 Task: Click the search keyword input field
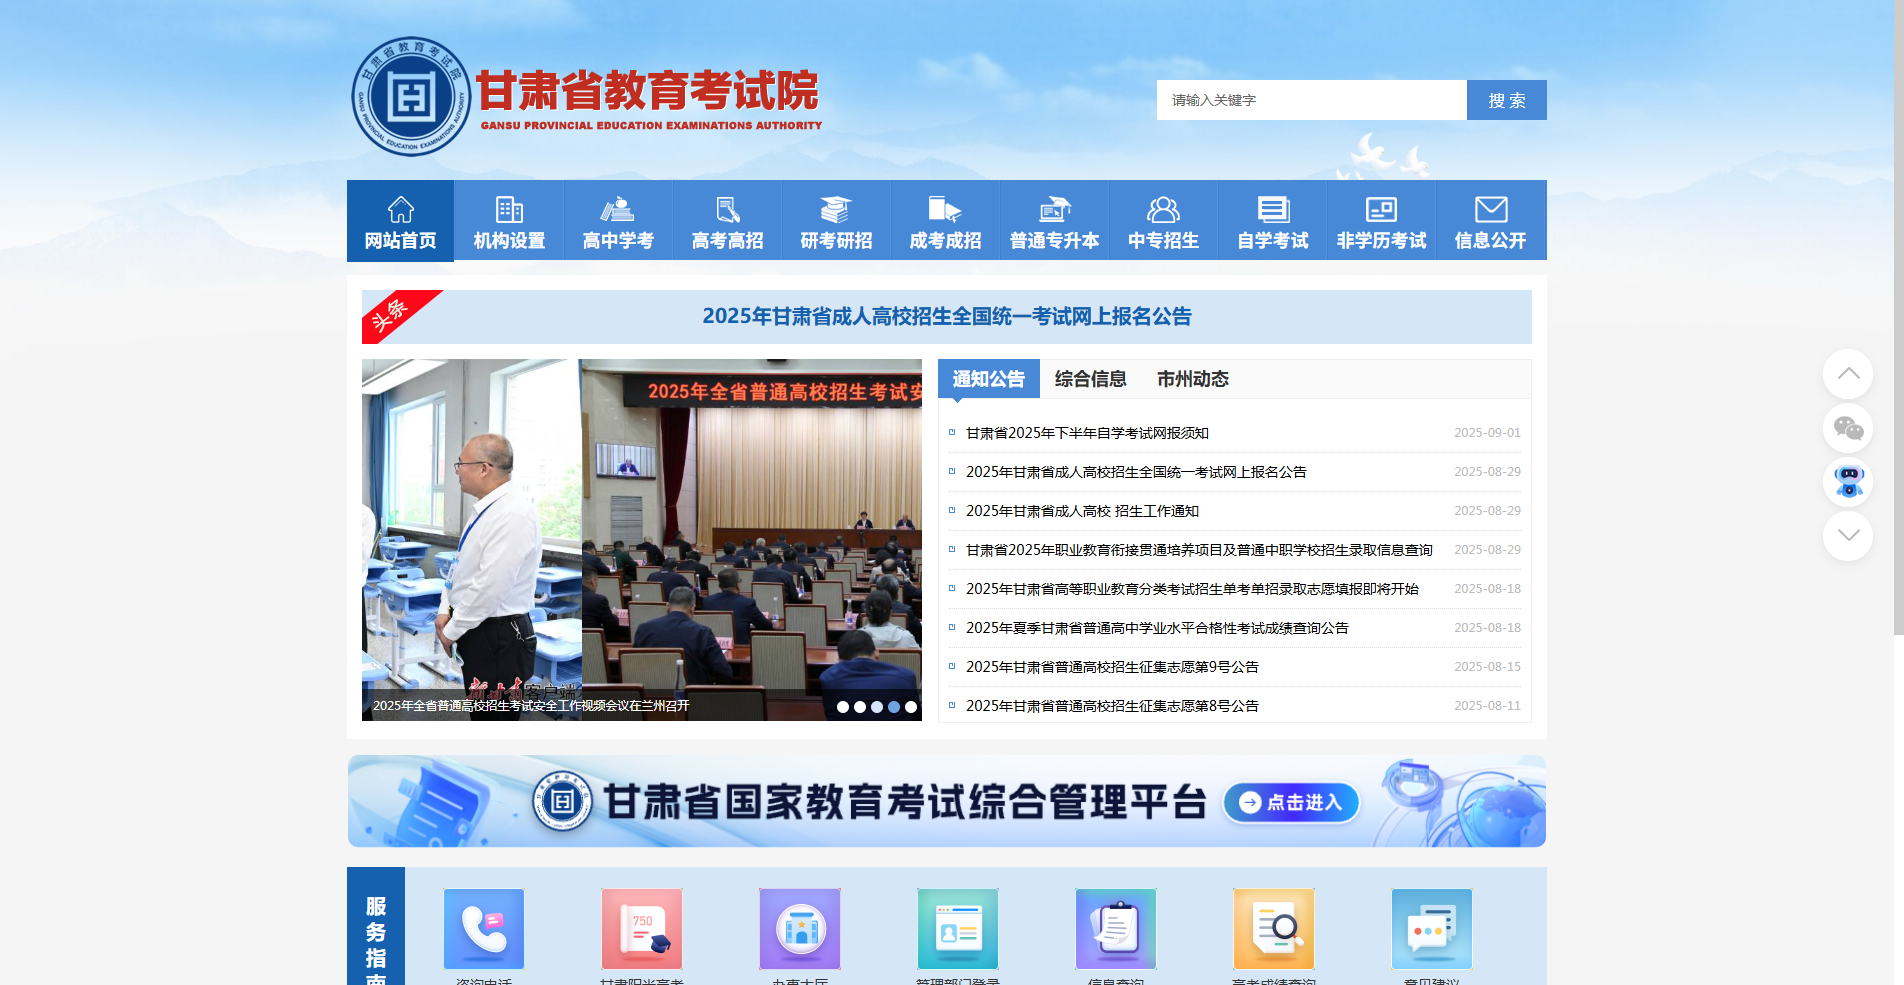[x=1310, y=99]
